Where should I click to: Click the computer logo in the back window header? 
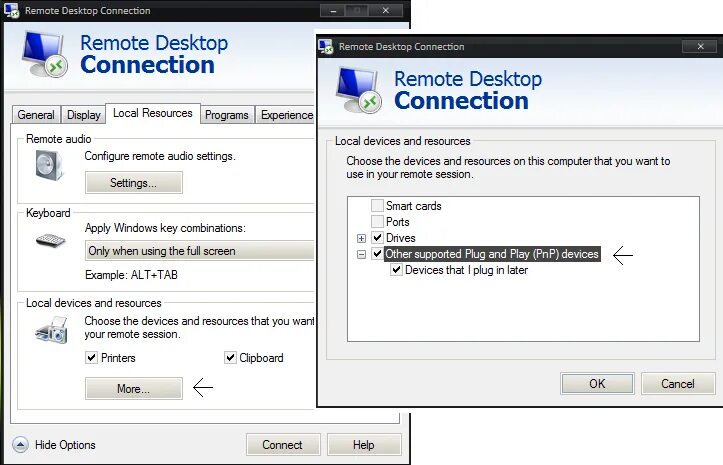click(x=45, y=54)
